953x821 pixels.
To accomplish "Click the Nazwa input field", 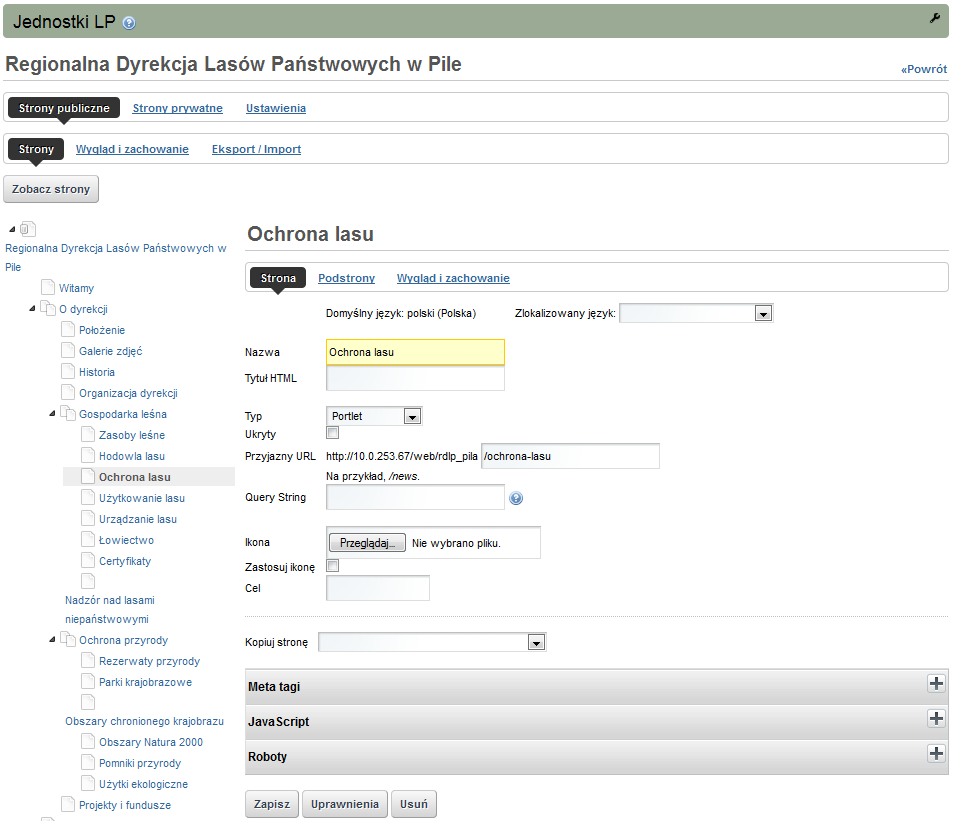I will [415, 352].
